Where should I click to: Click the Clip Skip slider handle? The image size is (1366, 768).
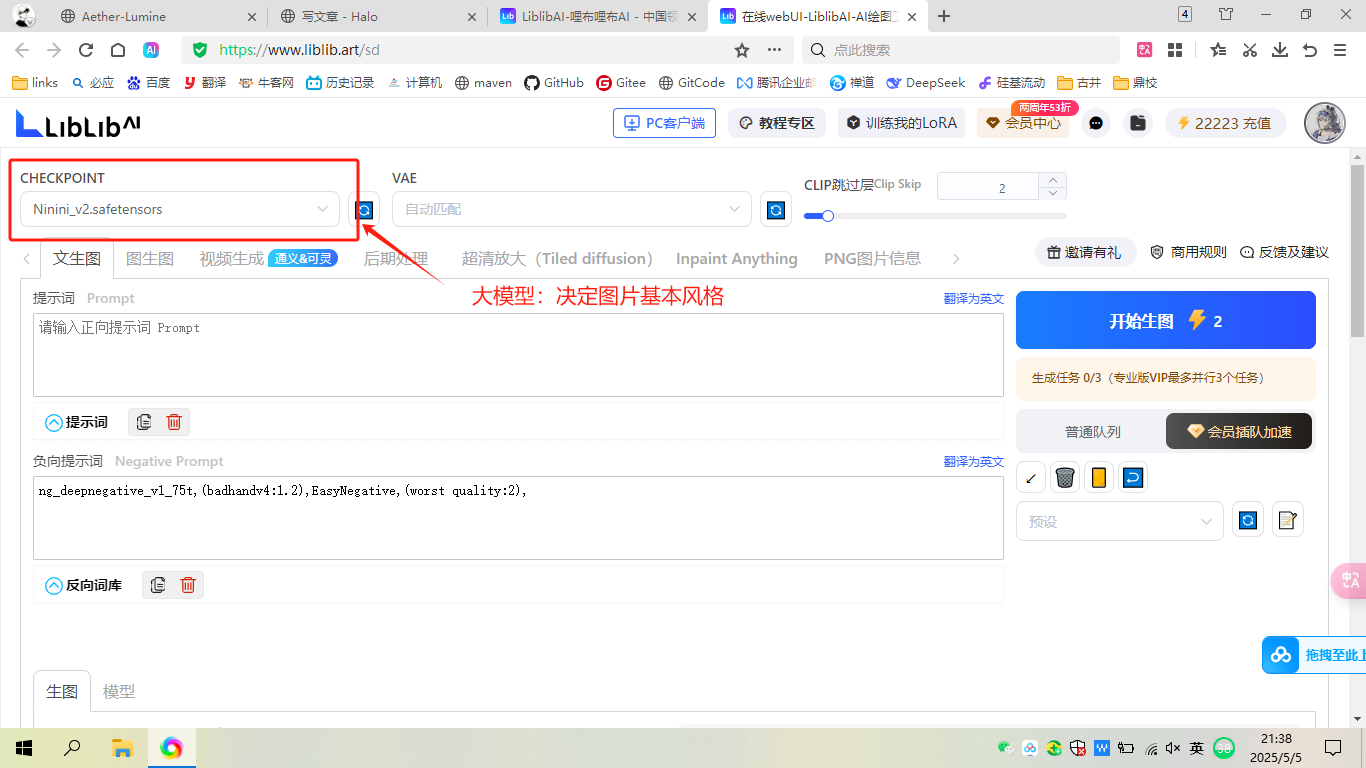tap(828, 216)
